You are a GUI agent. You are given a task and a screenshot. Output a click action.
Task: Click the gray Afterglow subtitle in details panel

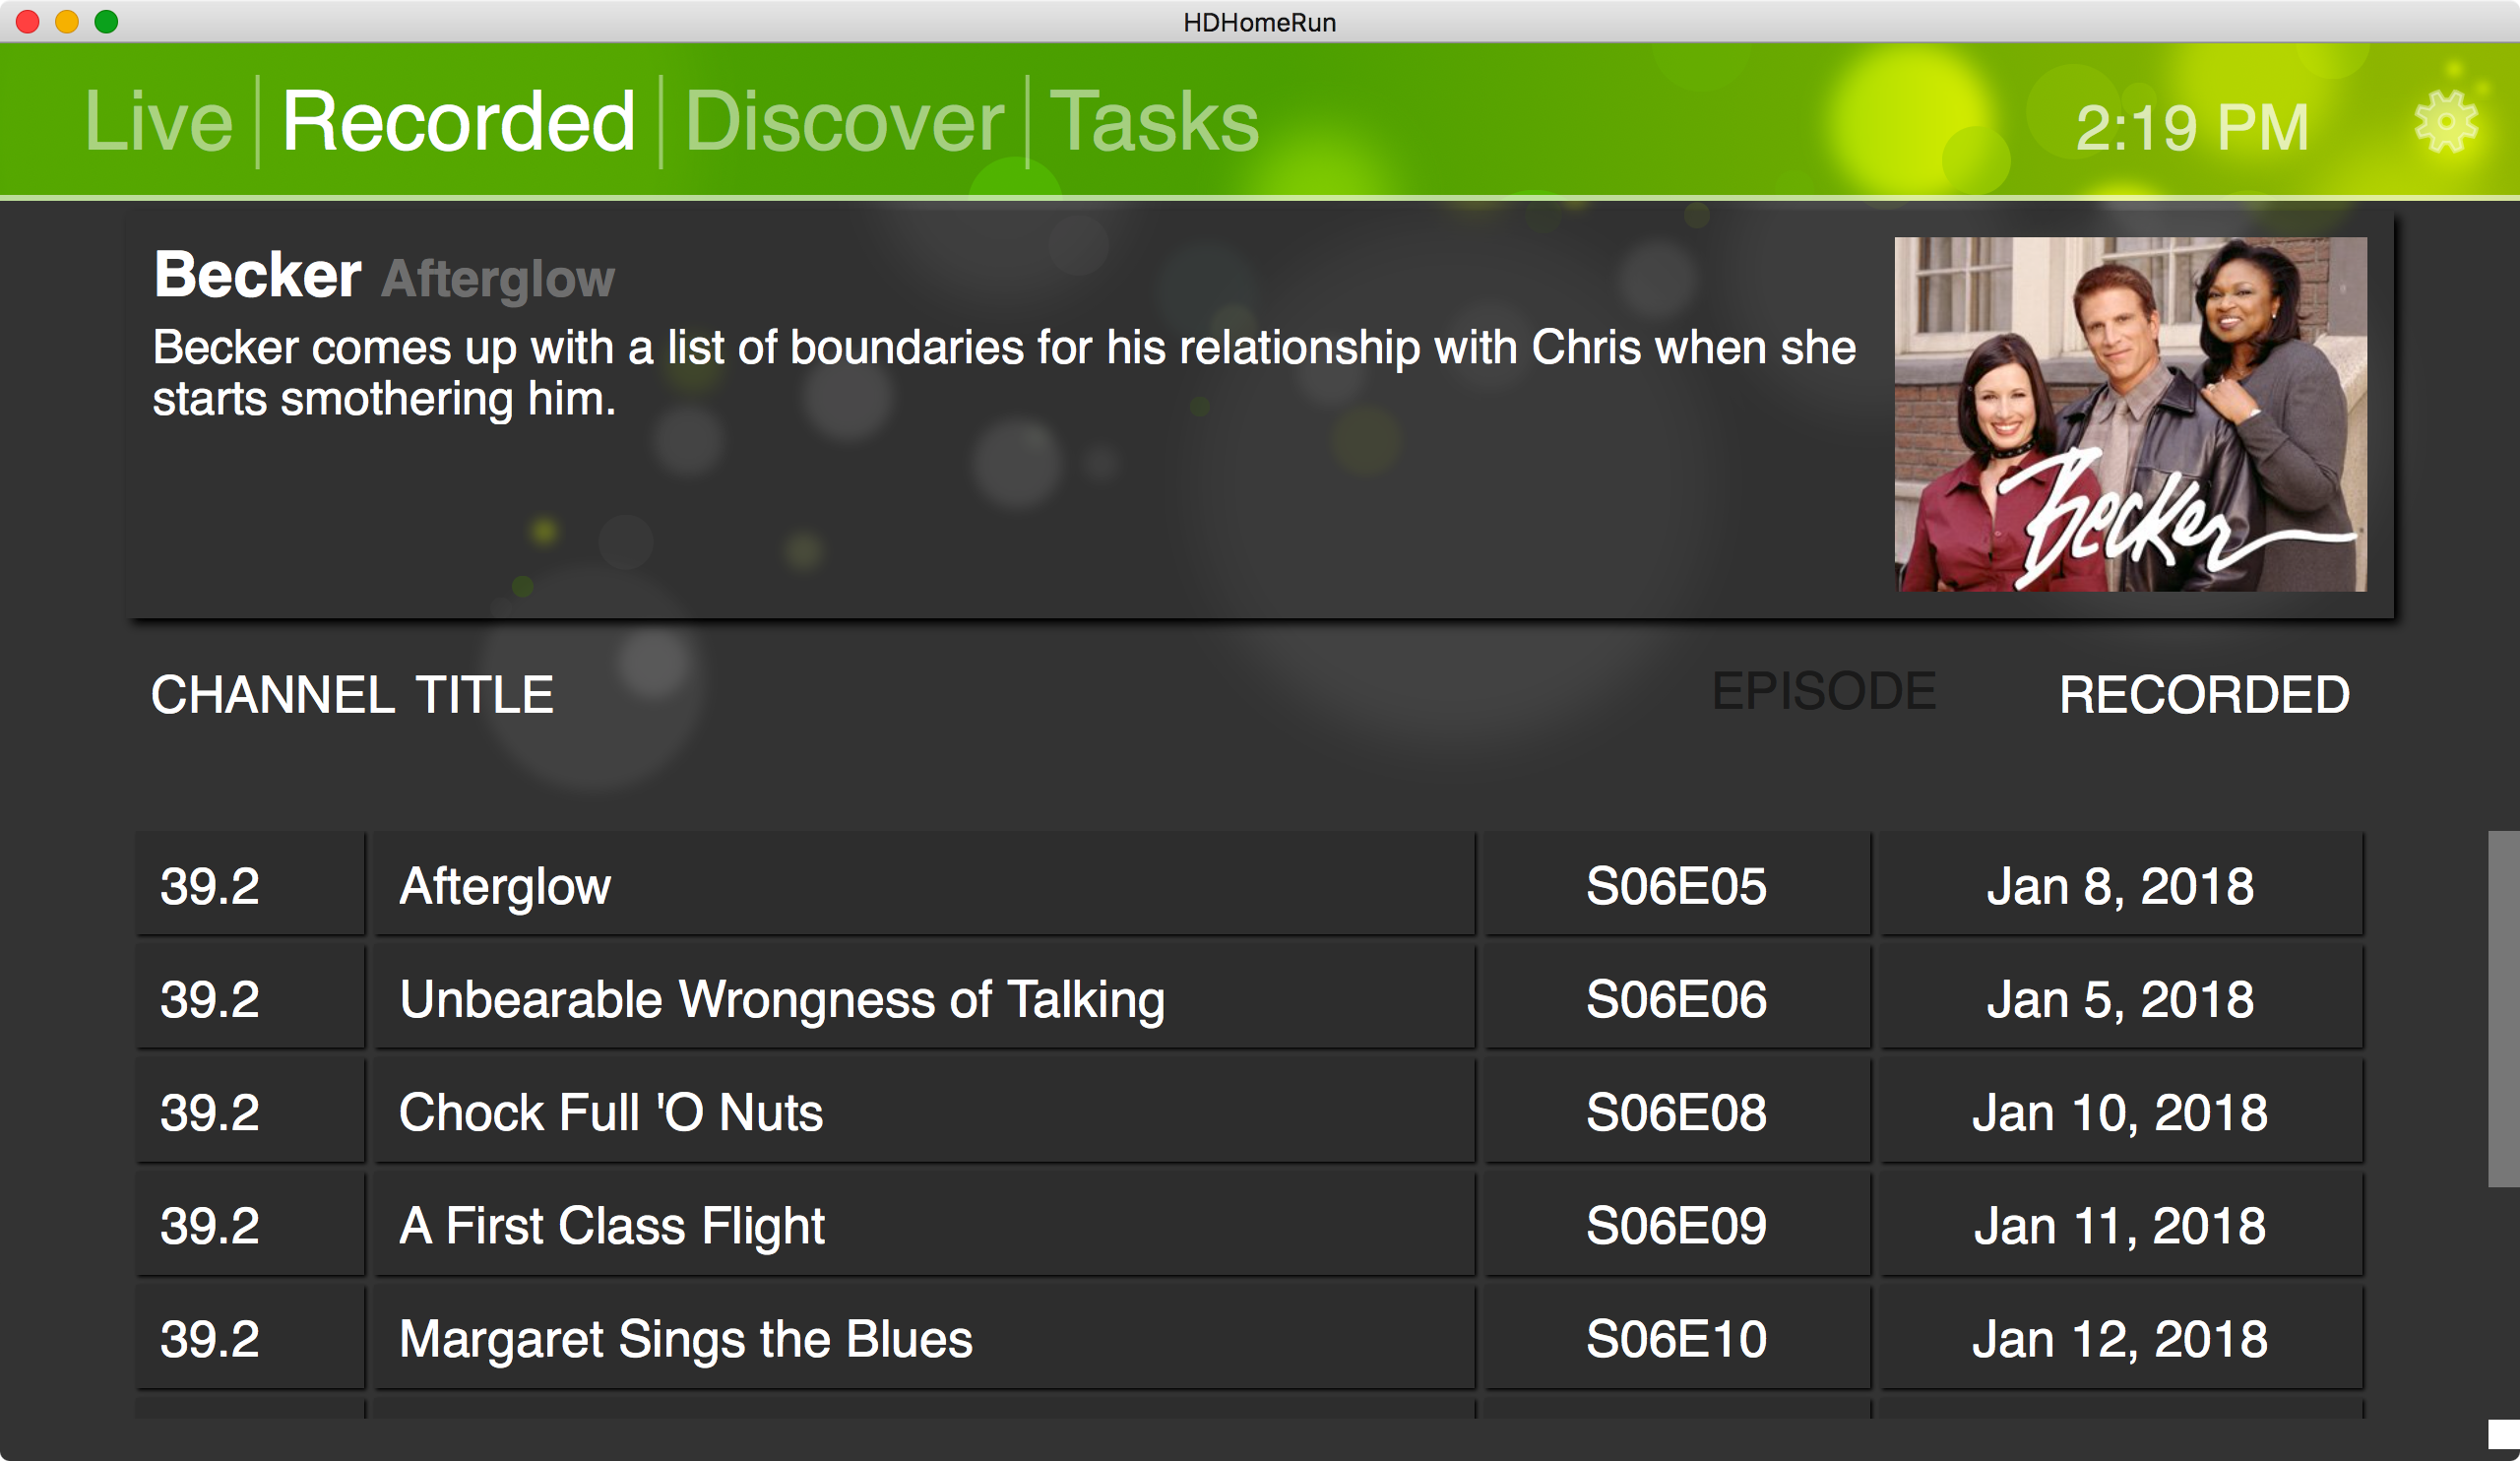pyautogui.click(x=498, y=279)
